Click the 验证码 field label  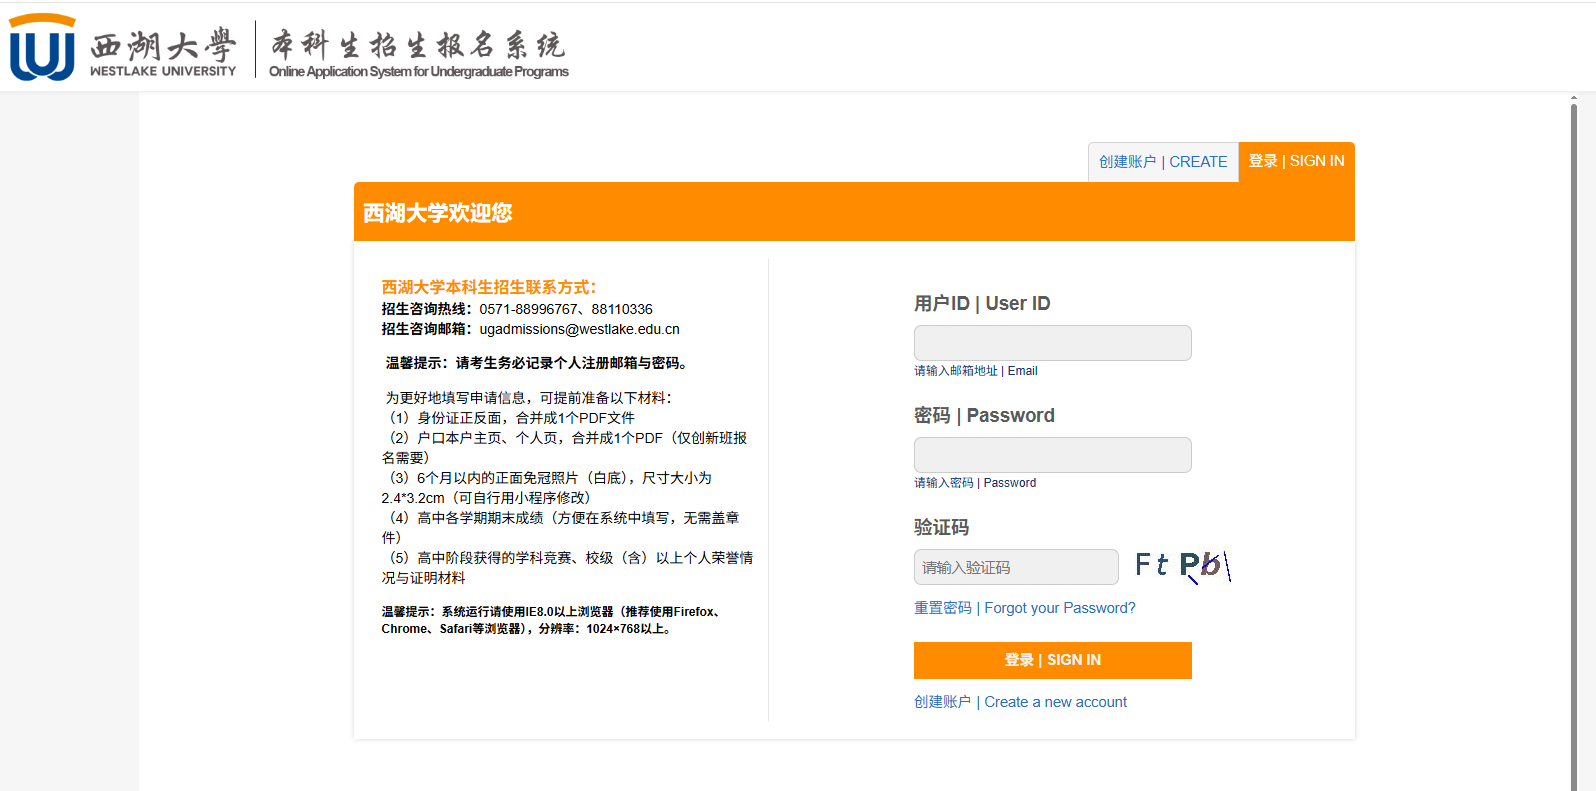[941, 527]
